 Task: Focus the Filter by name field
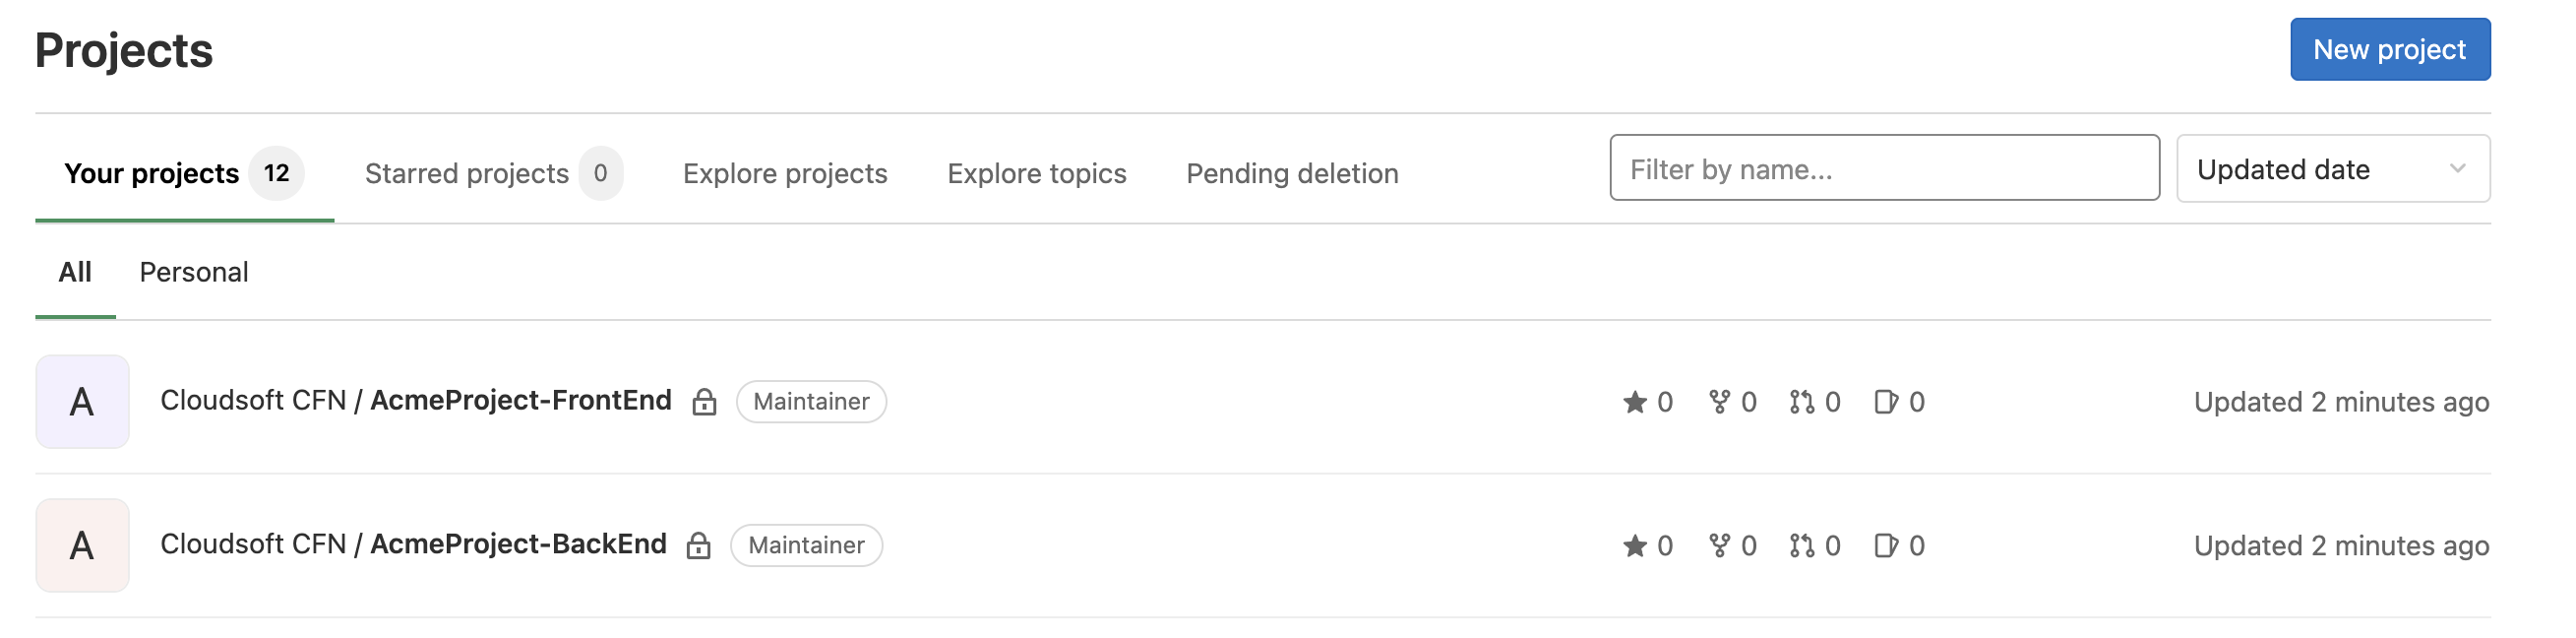1883,169
